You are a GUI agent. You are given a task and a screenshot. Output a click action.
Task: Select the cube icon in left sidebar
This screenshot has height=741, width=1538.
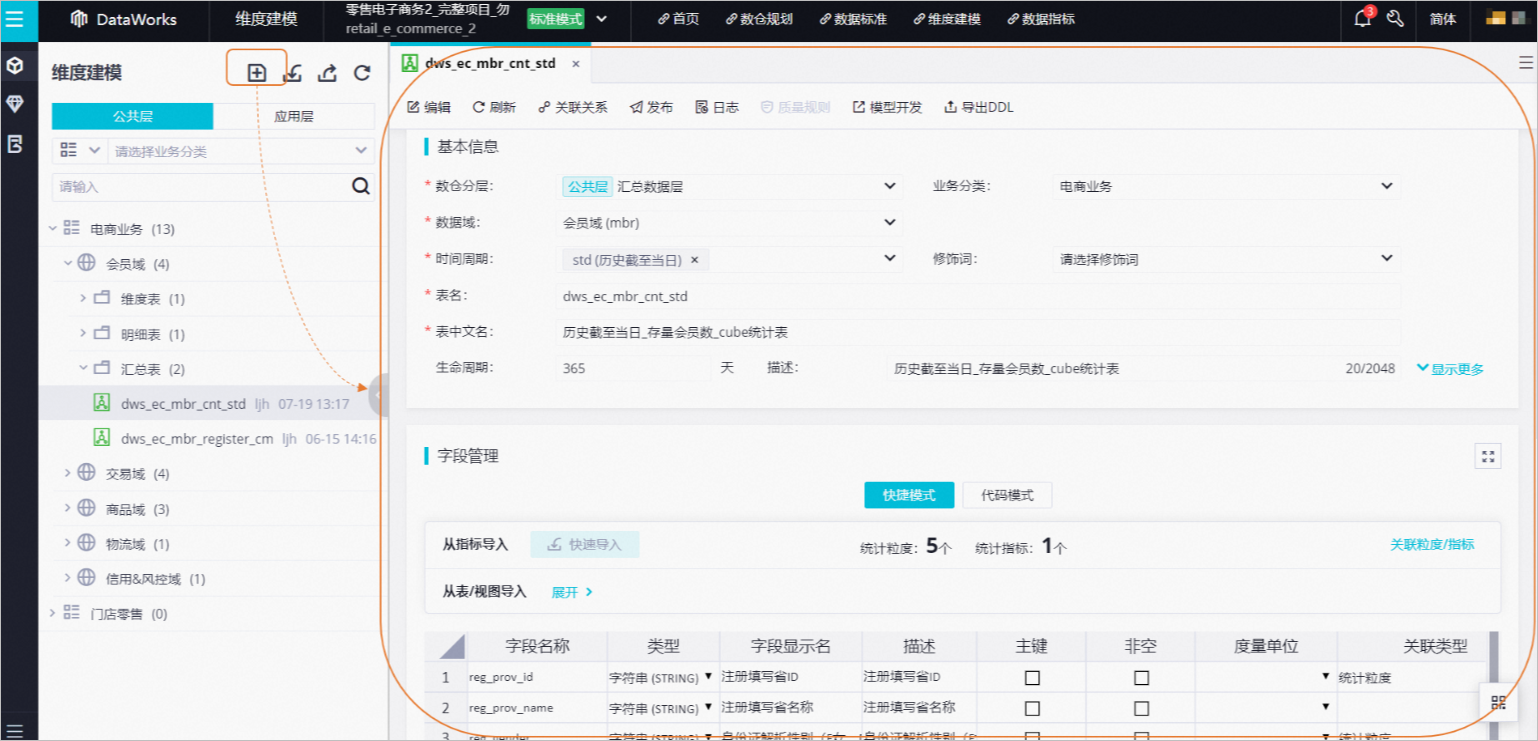coord(15,66)
